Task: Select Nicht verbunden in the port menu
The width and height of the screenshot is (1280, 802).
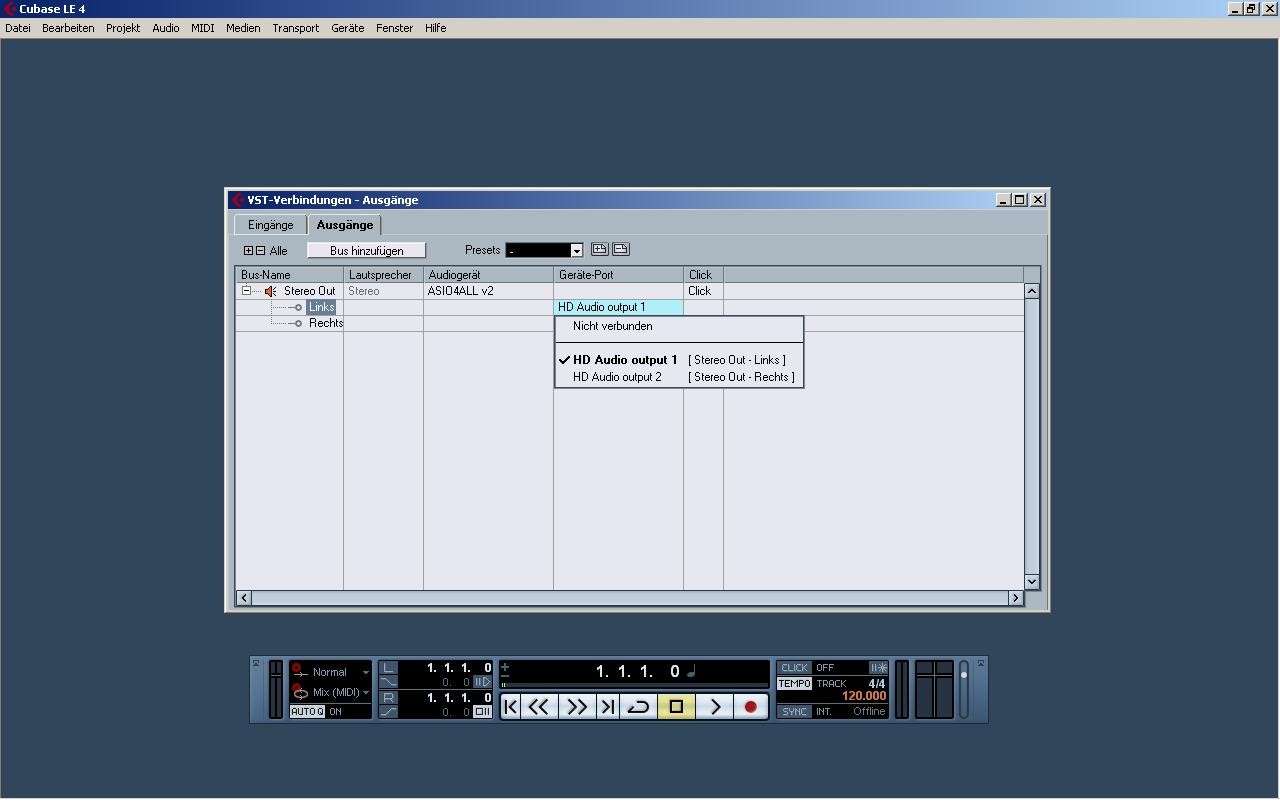Action: (x=679, y=326)
